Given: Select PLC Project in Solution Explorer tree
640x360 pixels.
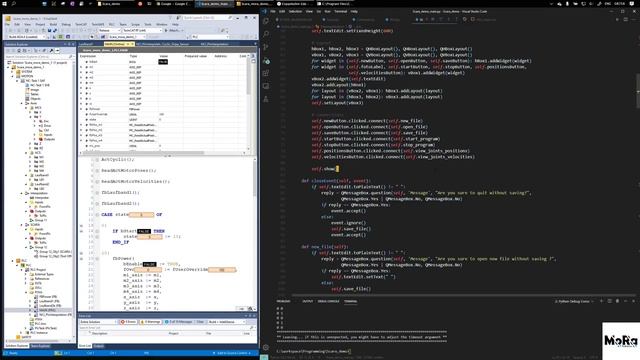Looking at the screenshot, I should (38, 269).
